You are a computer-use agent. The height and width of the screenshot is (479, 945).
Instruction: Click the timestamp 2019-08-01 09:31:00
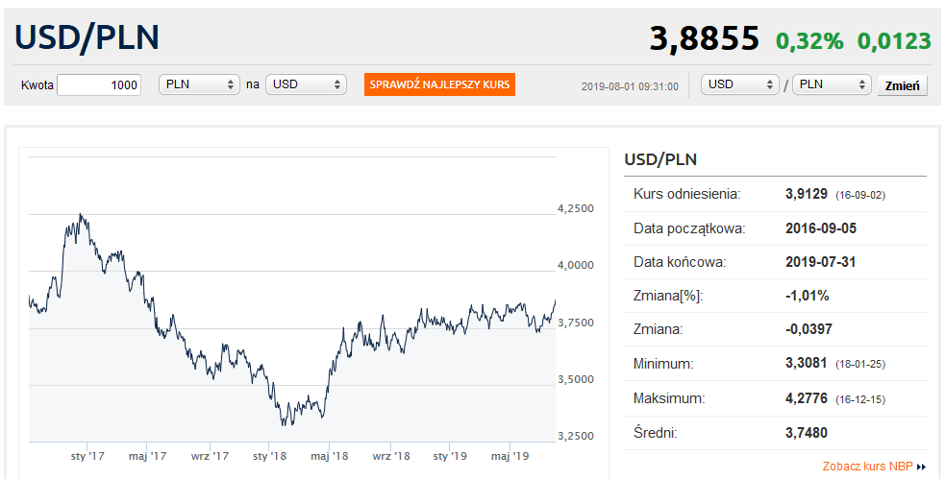(630, 87)
